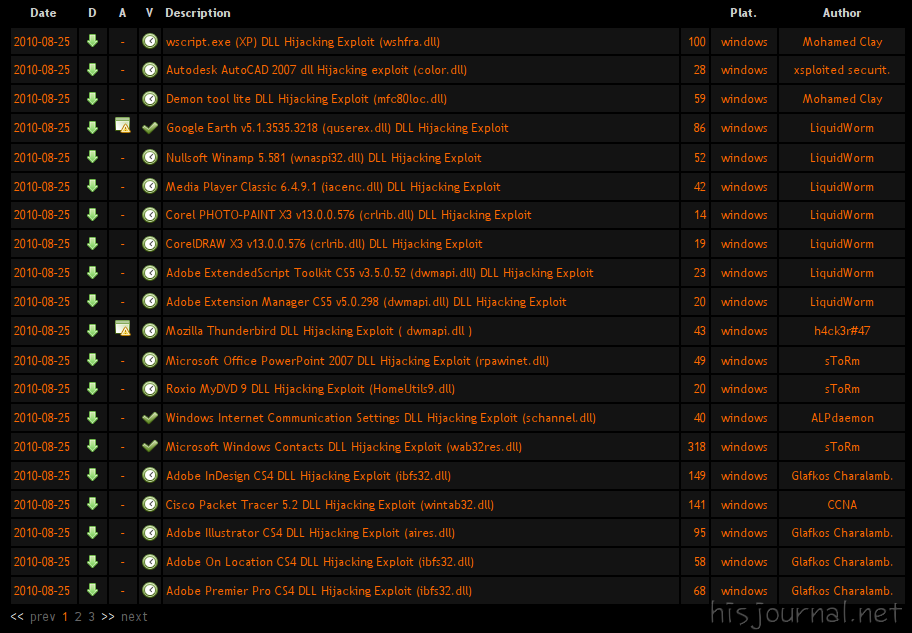The height and width of the screenshot is (633, 912).
Task: Click verified checkmark for Microsoft Windows Contacts row
Action: [150, 446]
